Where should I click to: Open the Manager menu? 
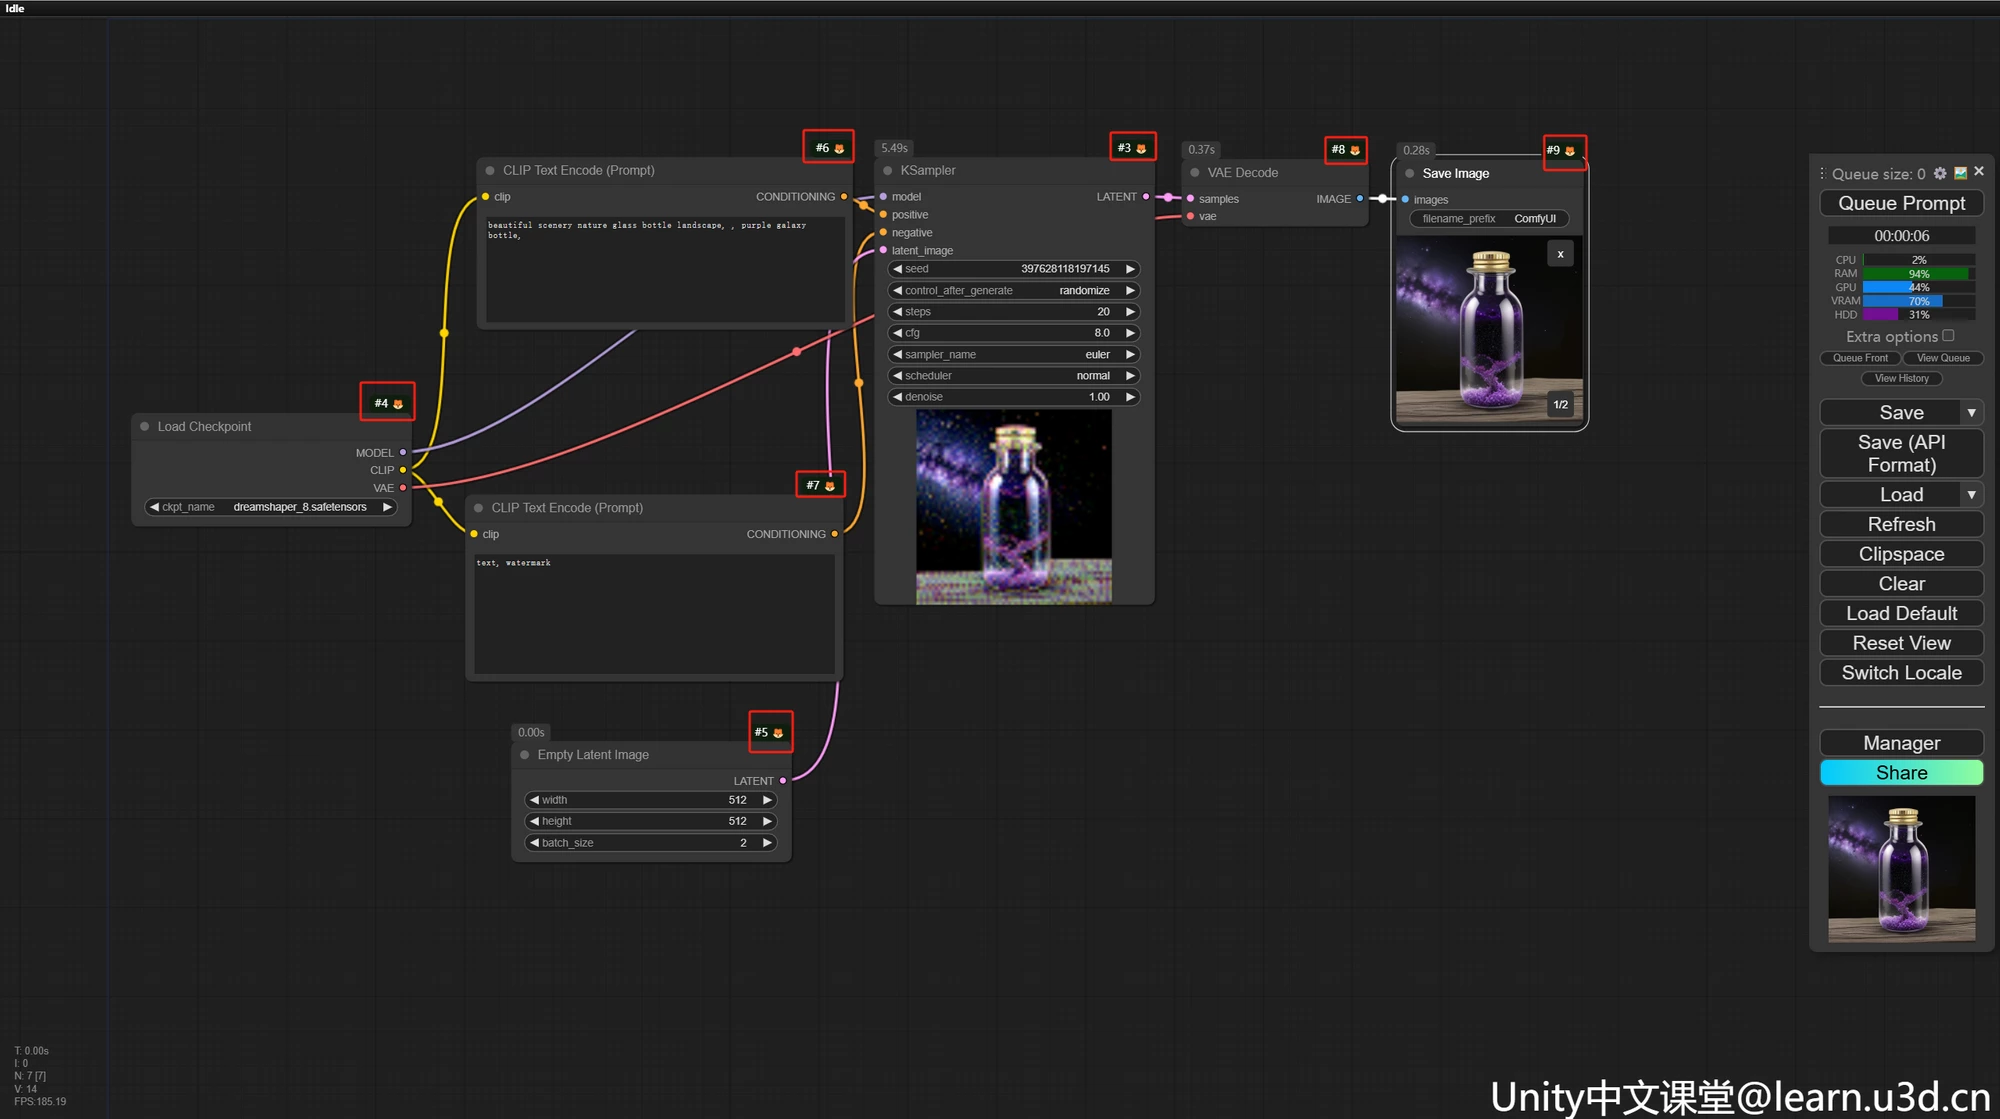coord(1901,743)
